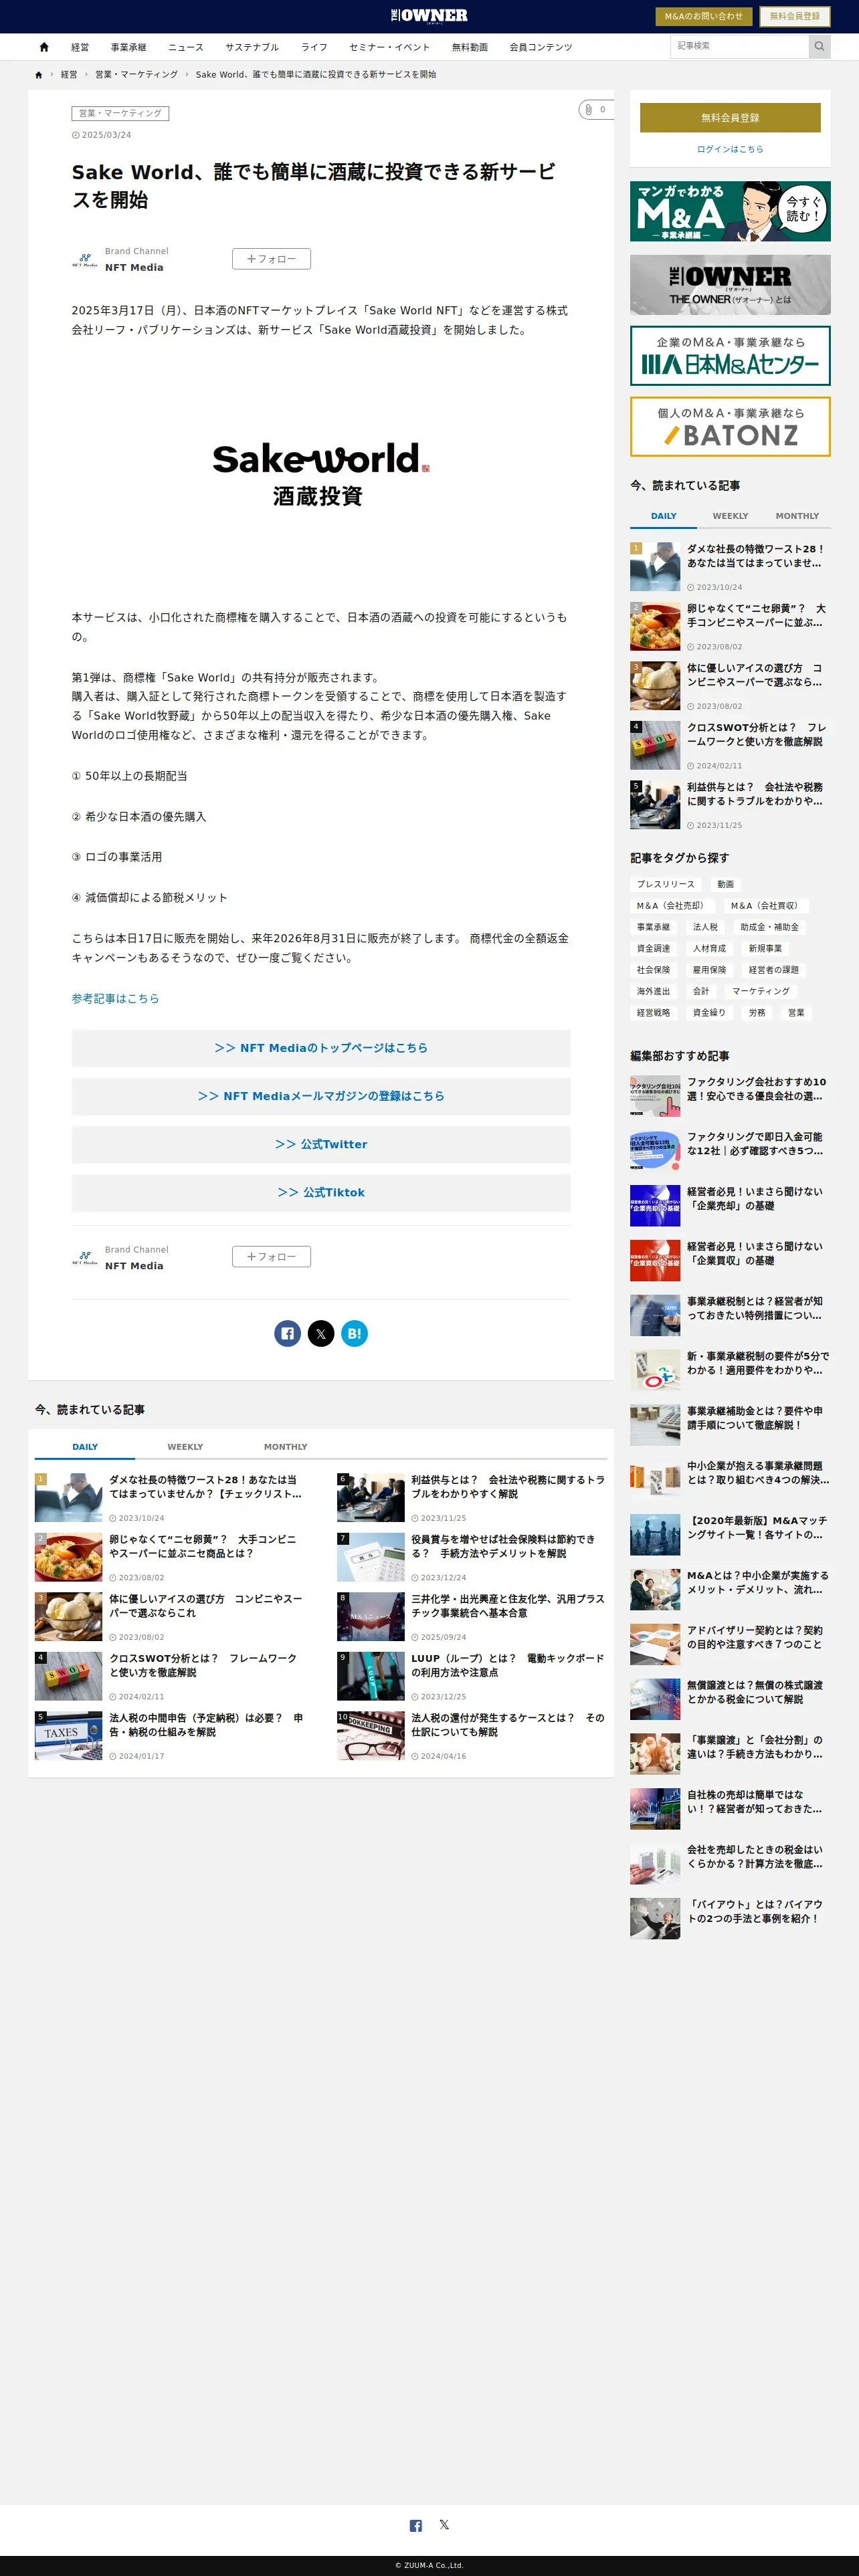Click the search magnifier button
859x2576 pixels.
819,46
